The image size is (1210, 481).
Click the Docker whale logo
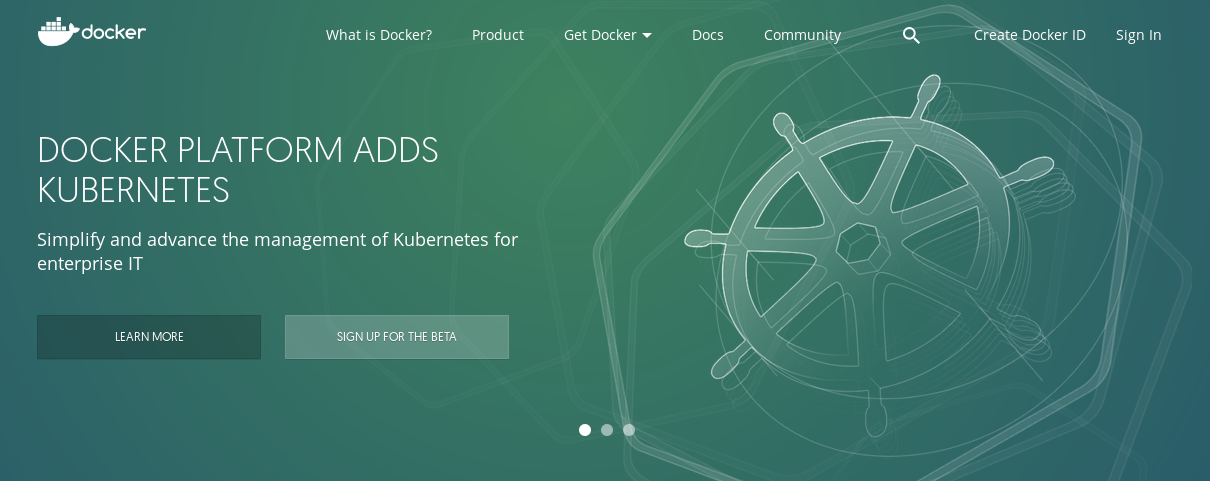tap(92, 32)
